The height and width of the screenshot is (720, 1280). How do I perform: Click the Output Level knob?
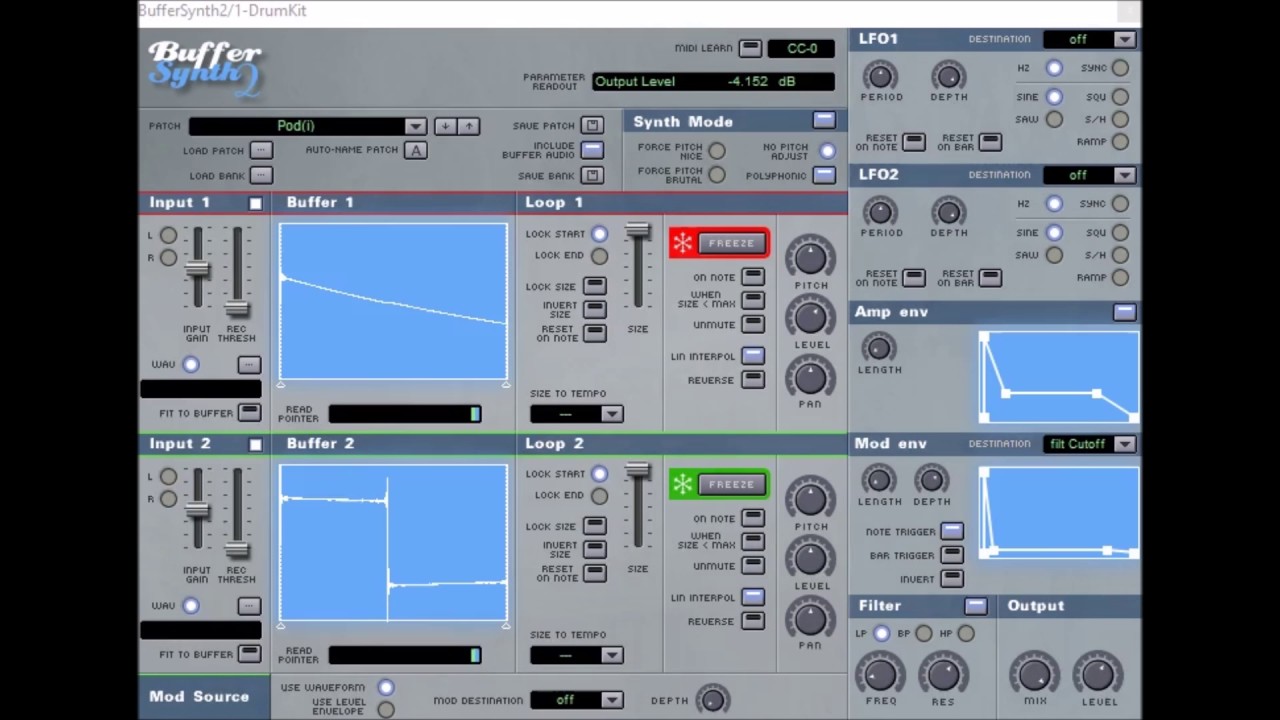[1098, 673]
